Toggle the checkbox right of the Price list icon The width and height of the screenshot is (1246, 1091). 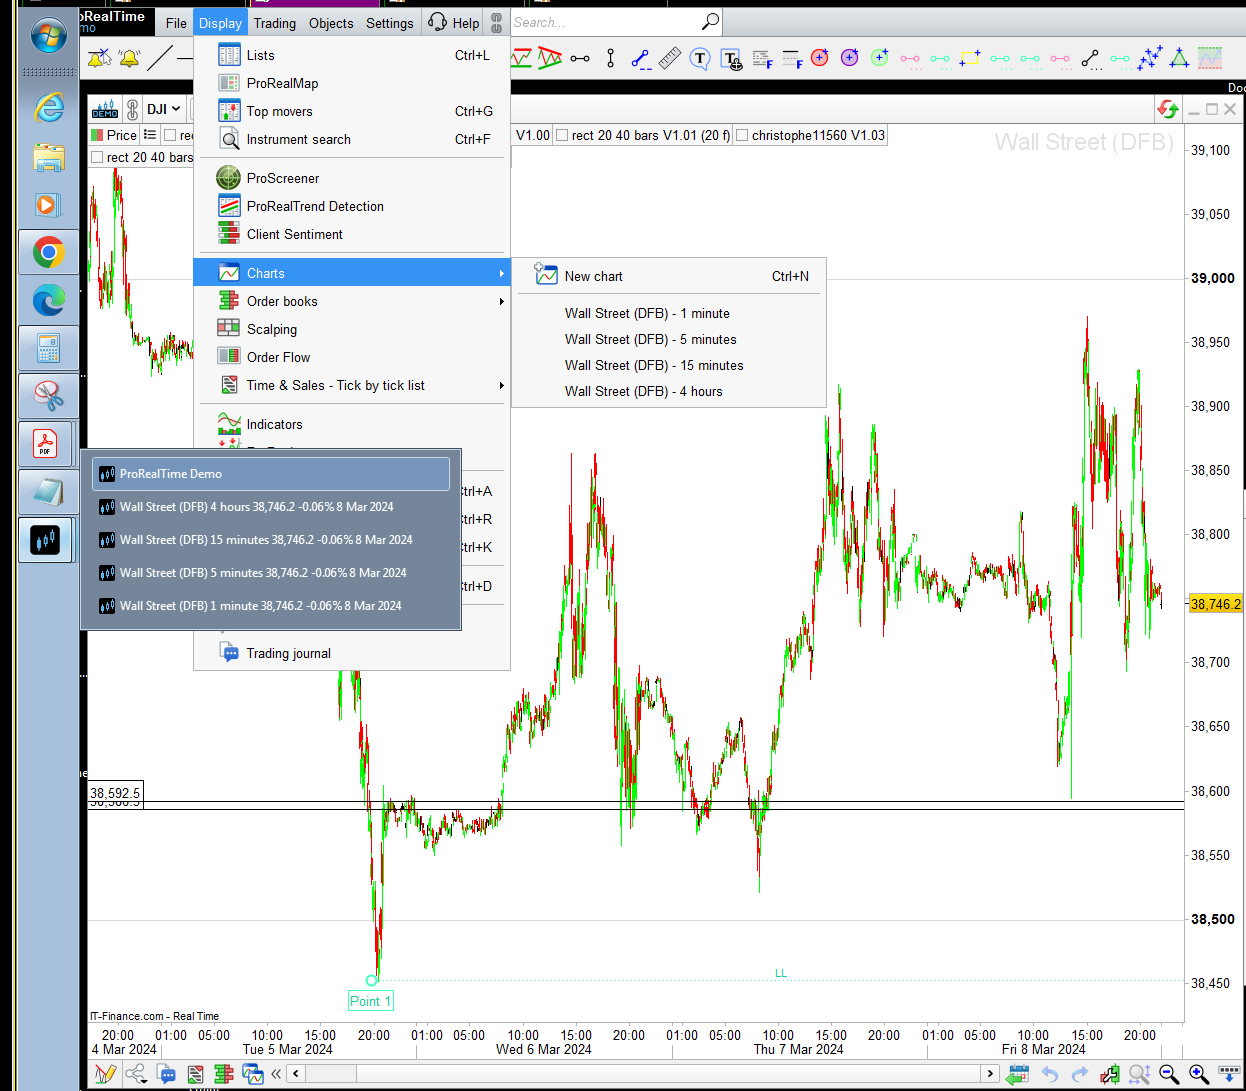click(170, 135)
